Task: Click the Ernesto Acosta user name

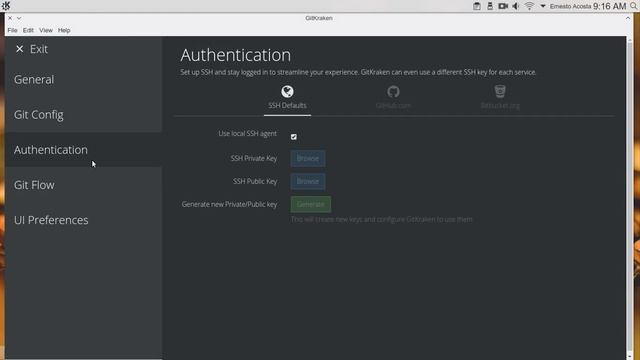Action: pyautogui.click(x=570, y=6)
